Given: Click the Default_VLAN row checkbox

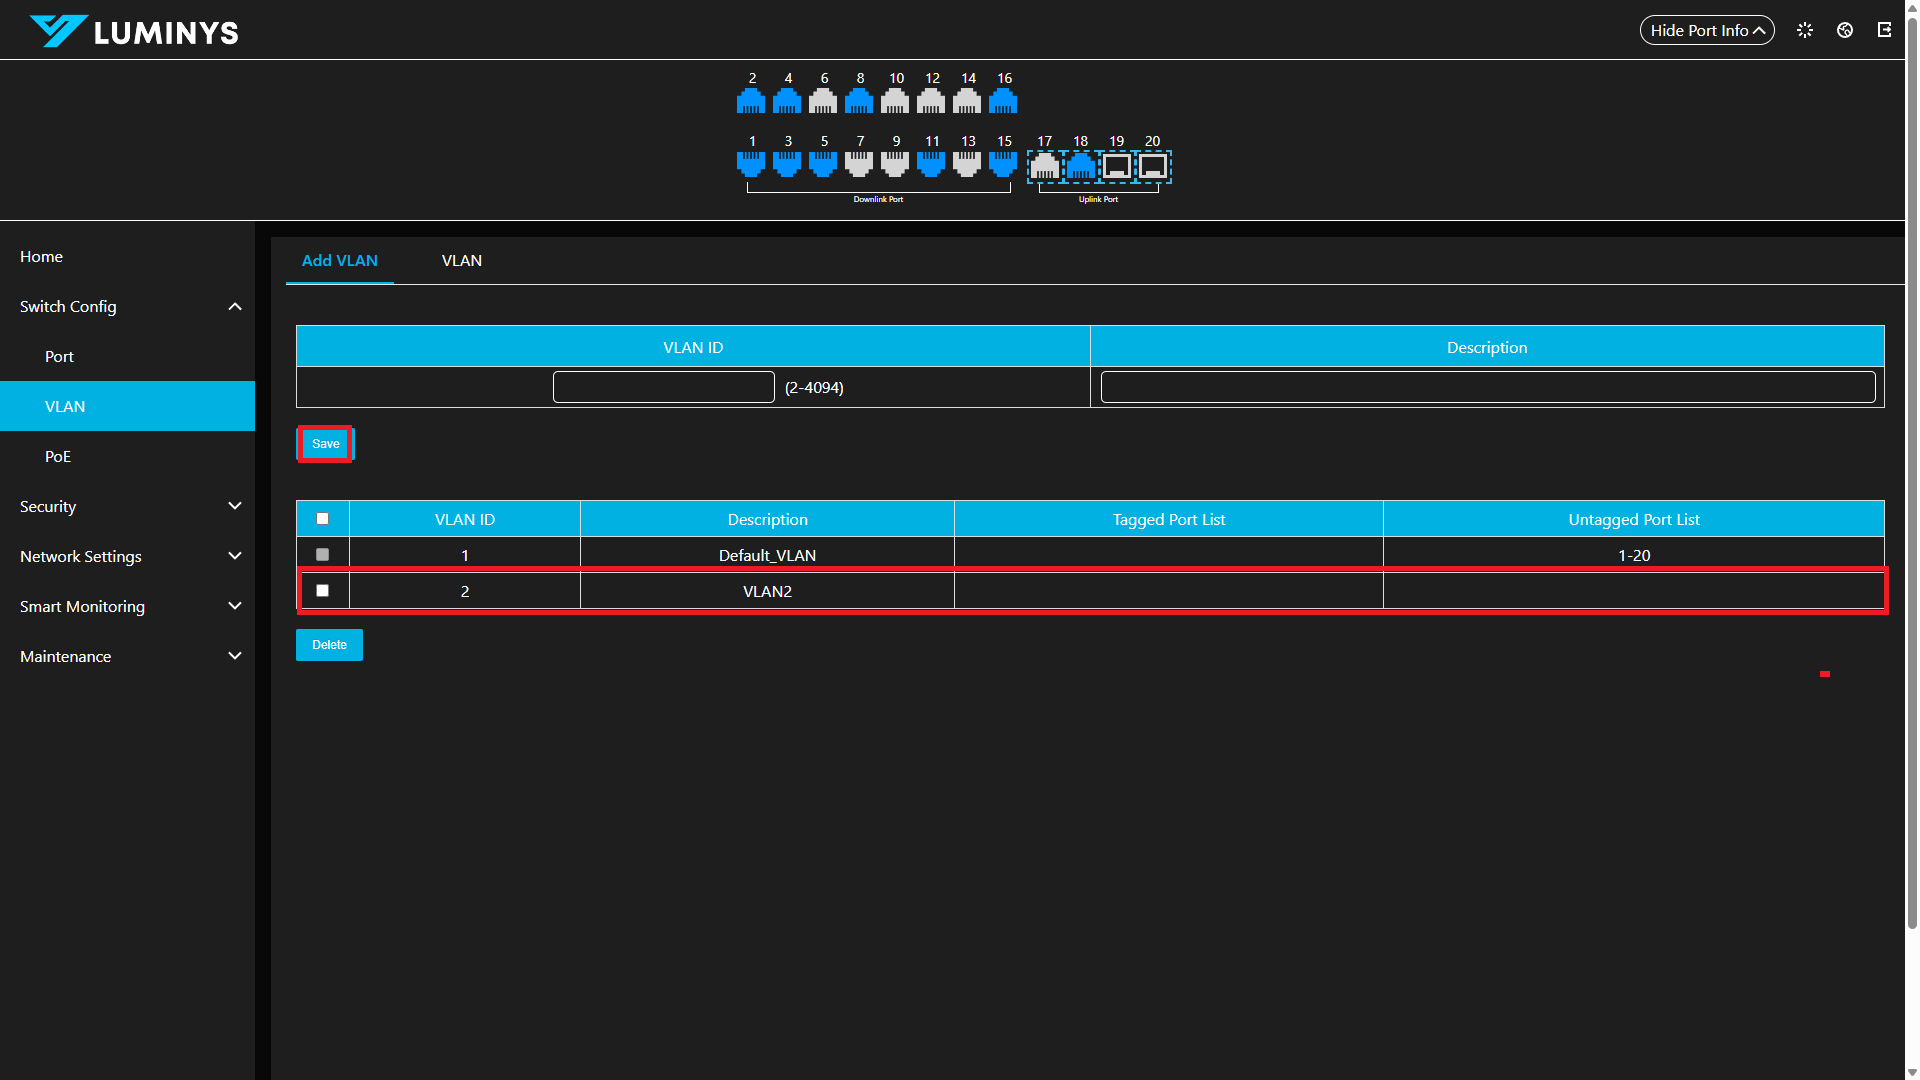Looking at the screenshot, I should tap(322, 555).
